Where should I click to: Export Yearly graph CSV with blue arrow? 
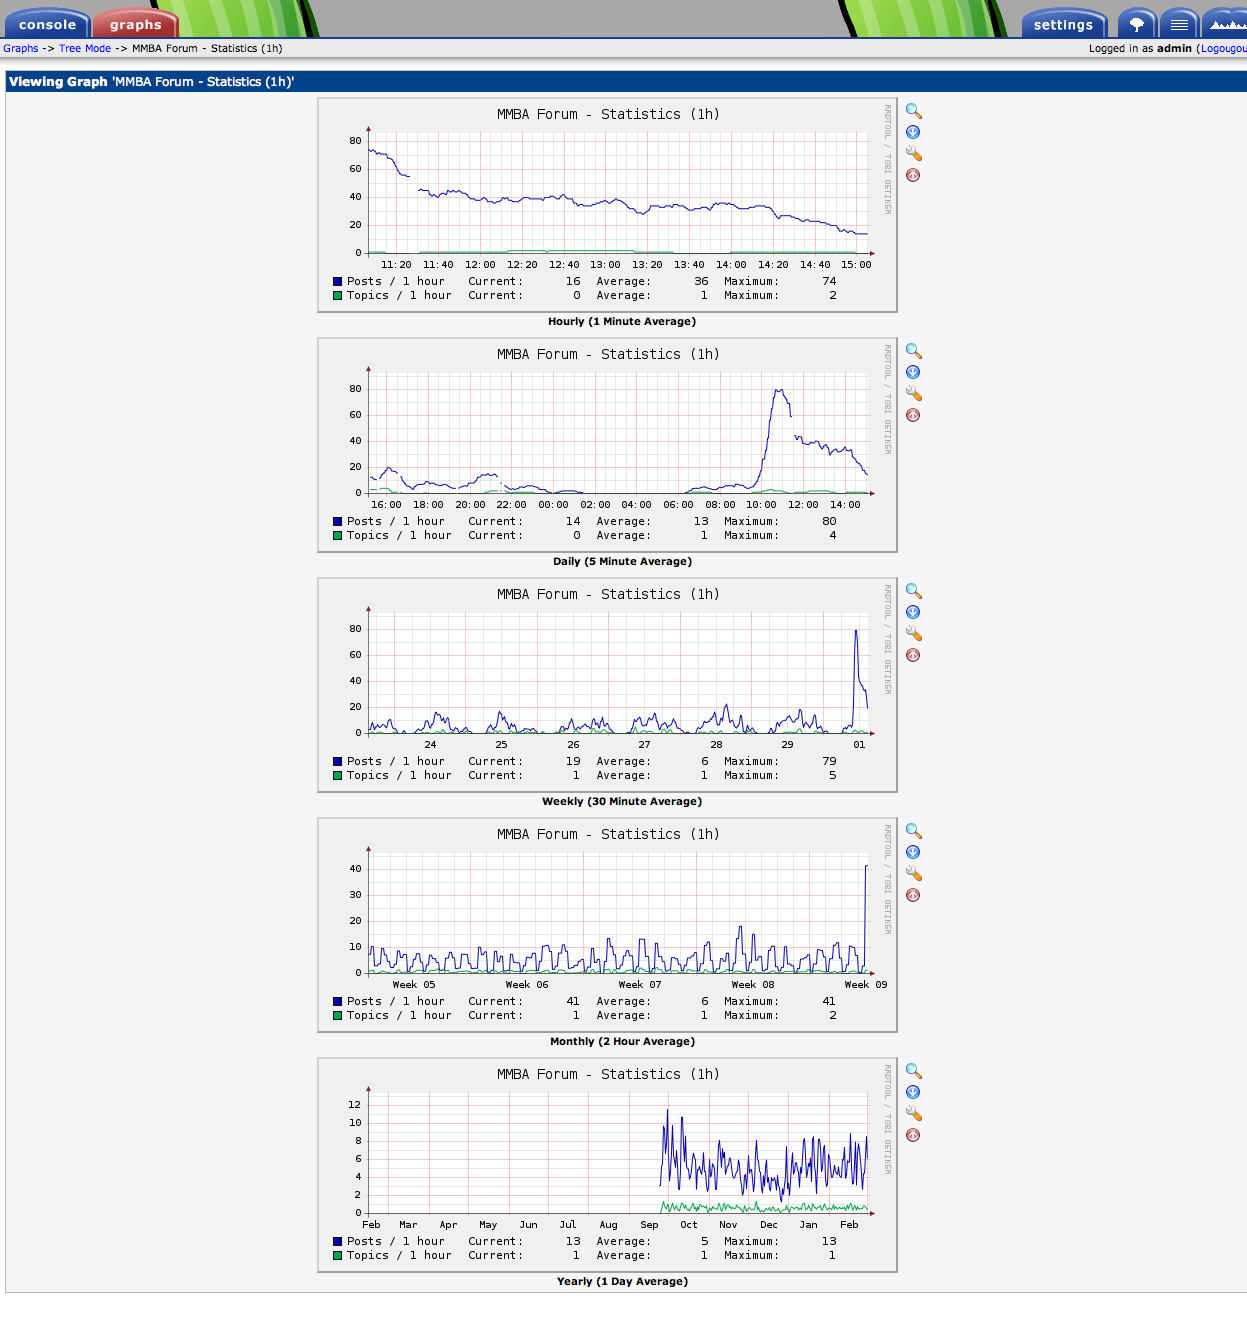pyautogui.click(x=913, y=1092)
